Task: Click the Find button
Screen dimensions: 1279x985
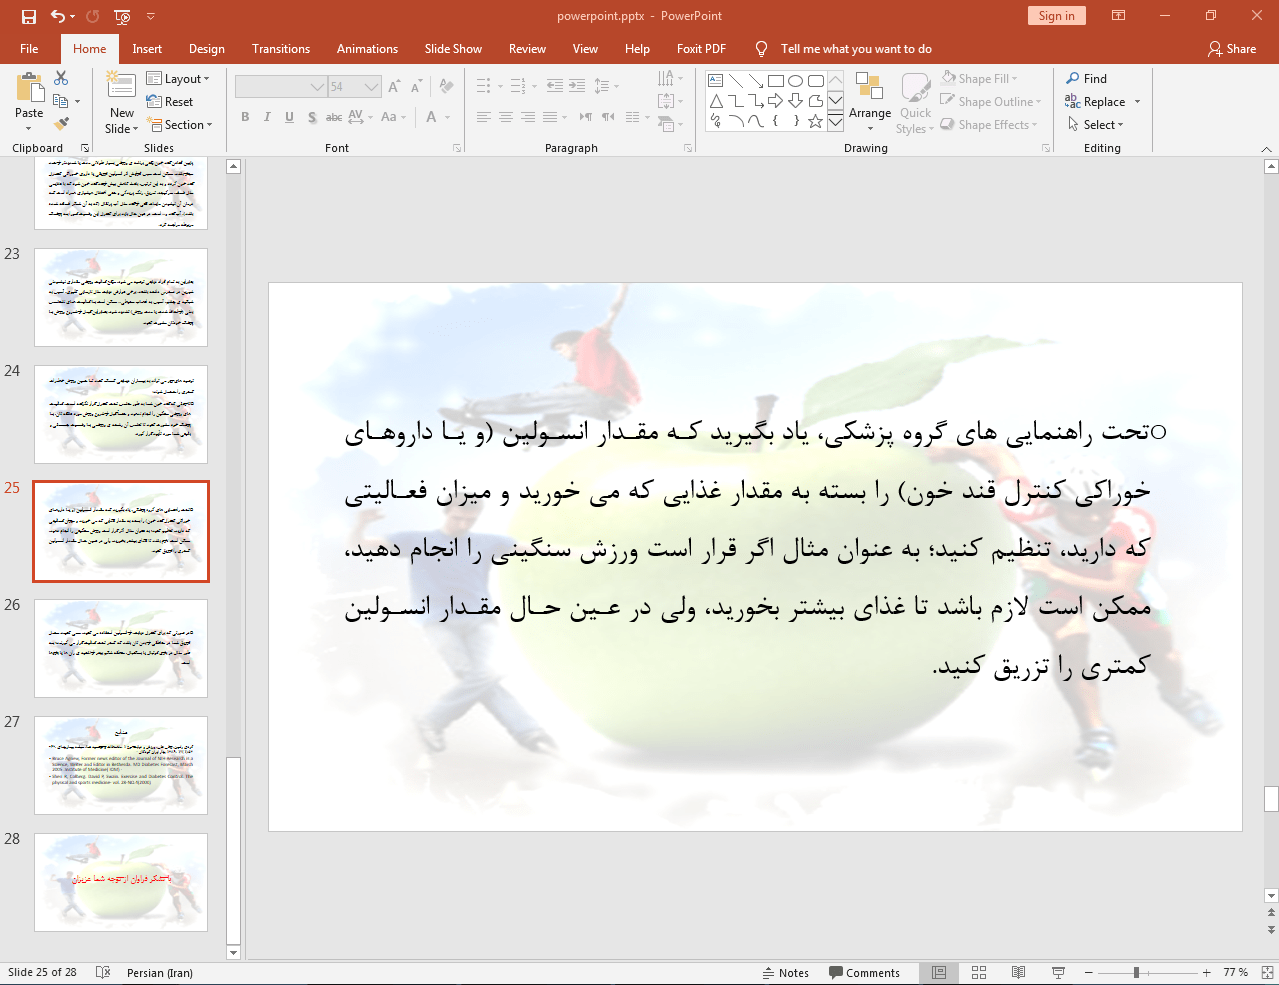Action: (x=1087, y=78)
